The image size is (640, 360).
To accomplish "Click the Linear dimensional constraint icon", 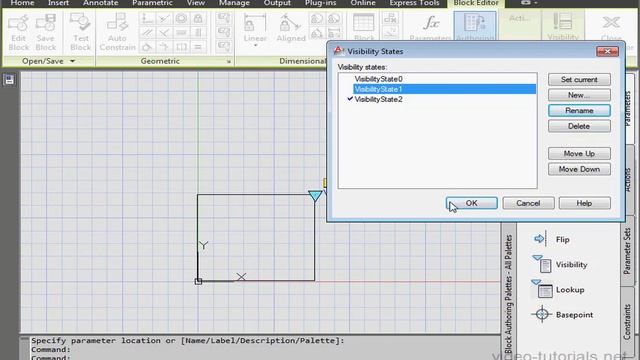I will click(x=255, y=28).
